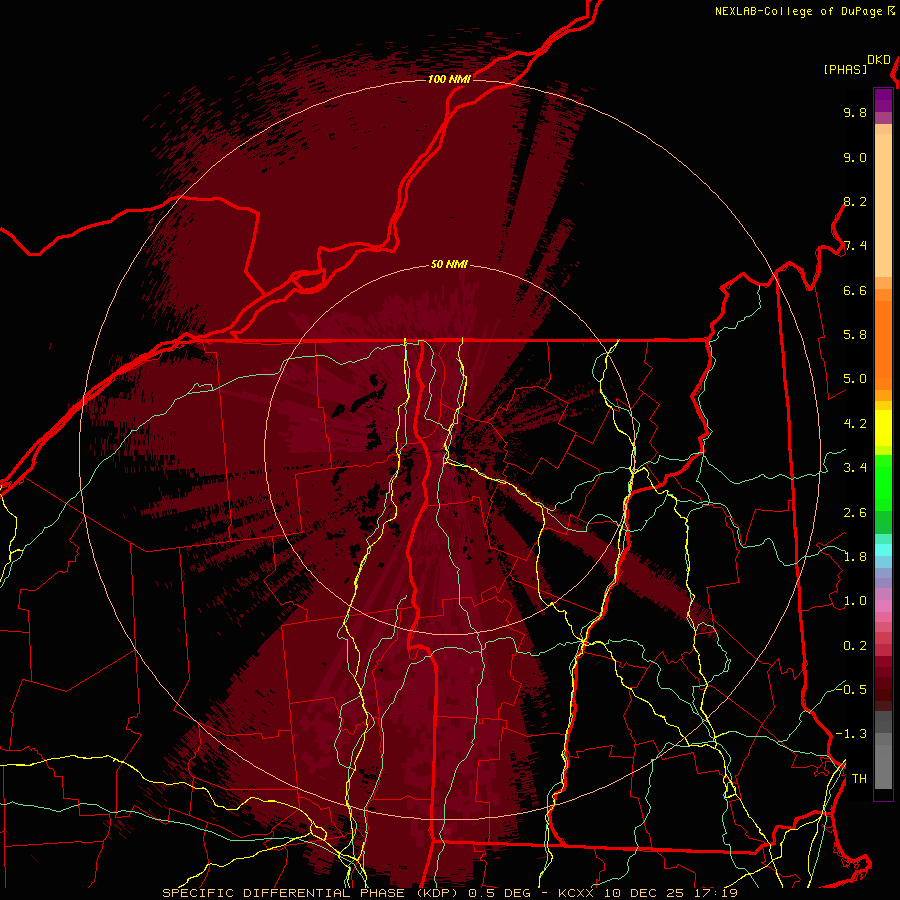Click the 9.8 legend value
This screenshot has width=900, height=900.
coord(855,113)
